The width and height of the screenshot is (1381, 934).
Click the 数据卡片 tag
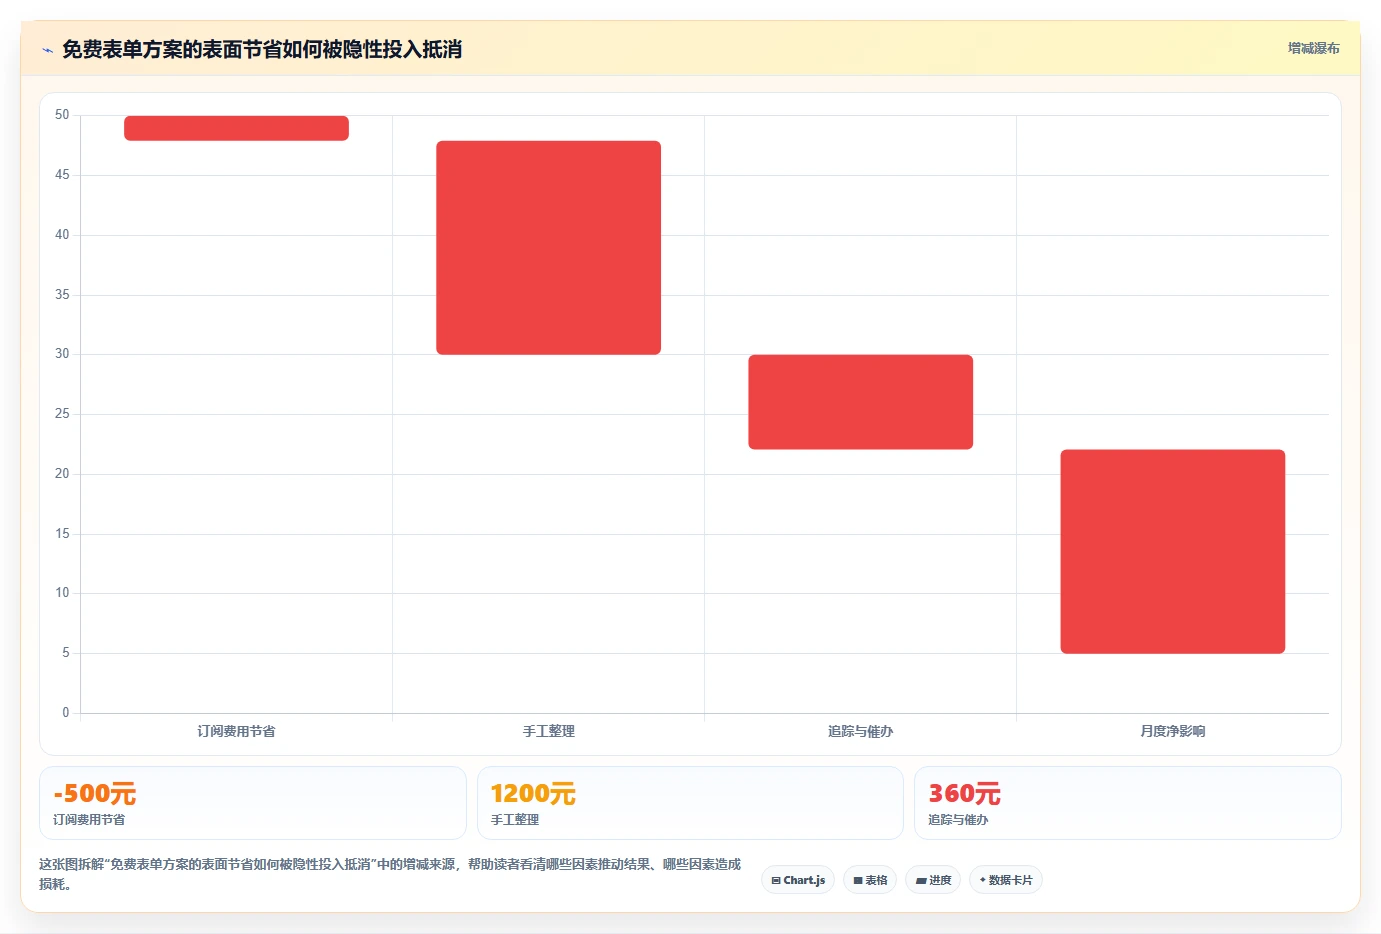(1005, 880)
